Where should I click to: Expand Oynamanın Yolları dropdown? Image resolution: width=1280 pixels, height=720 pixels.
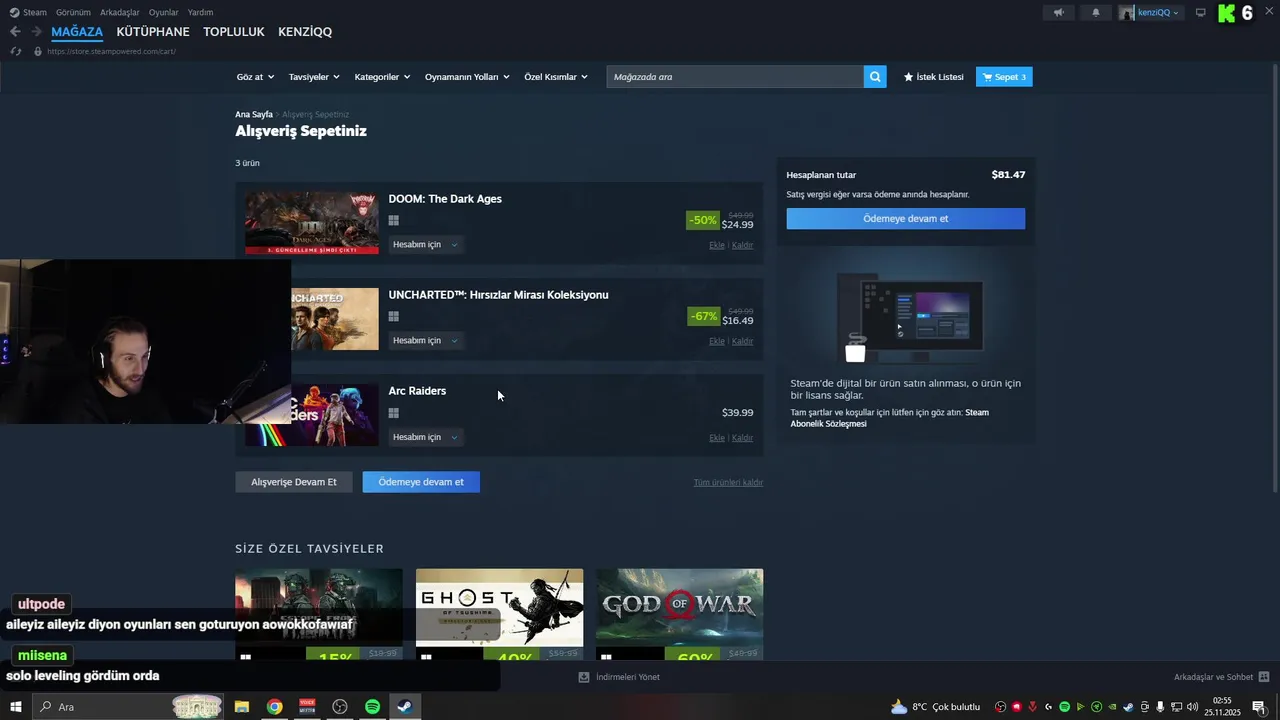click(x=467, y=77)
